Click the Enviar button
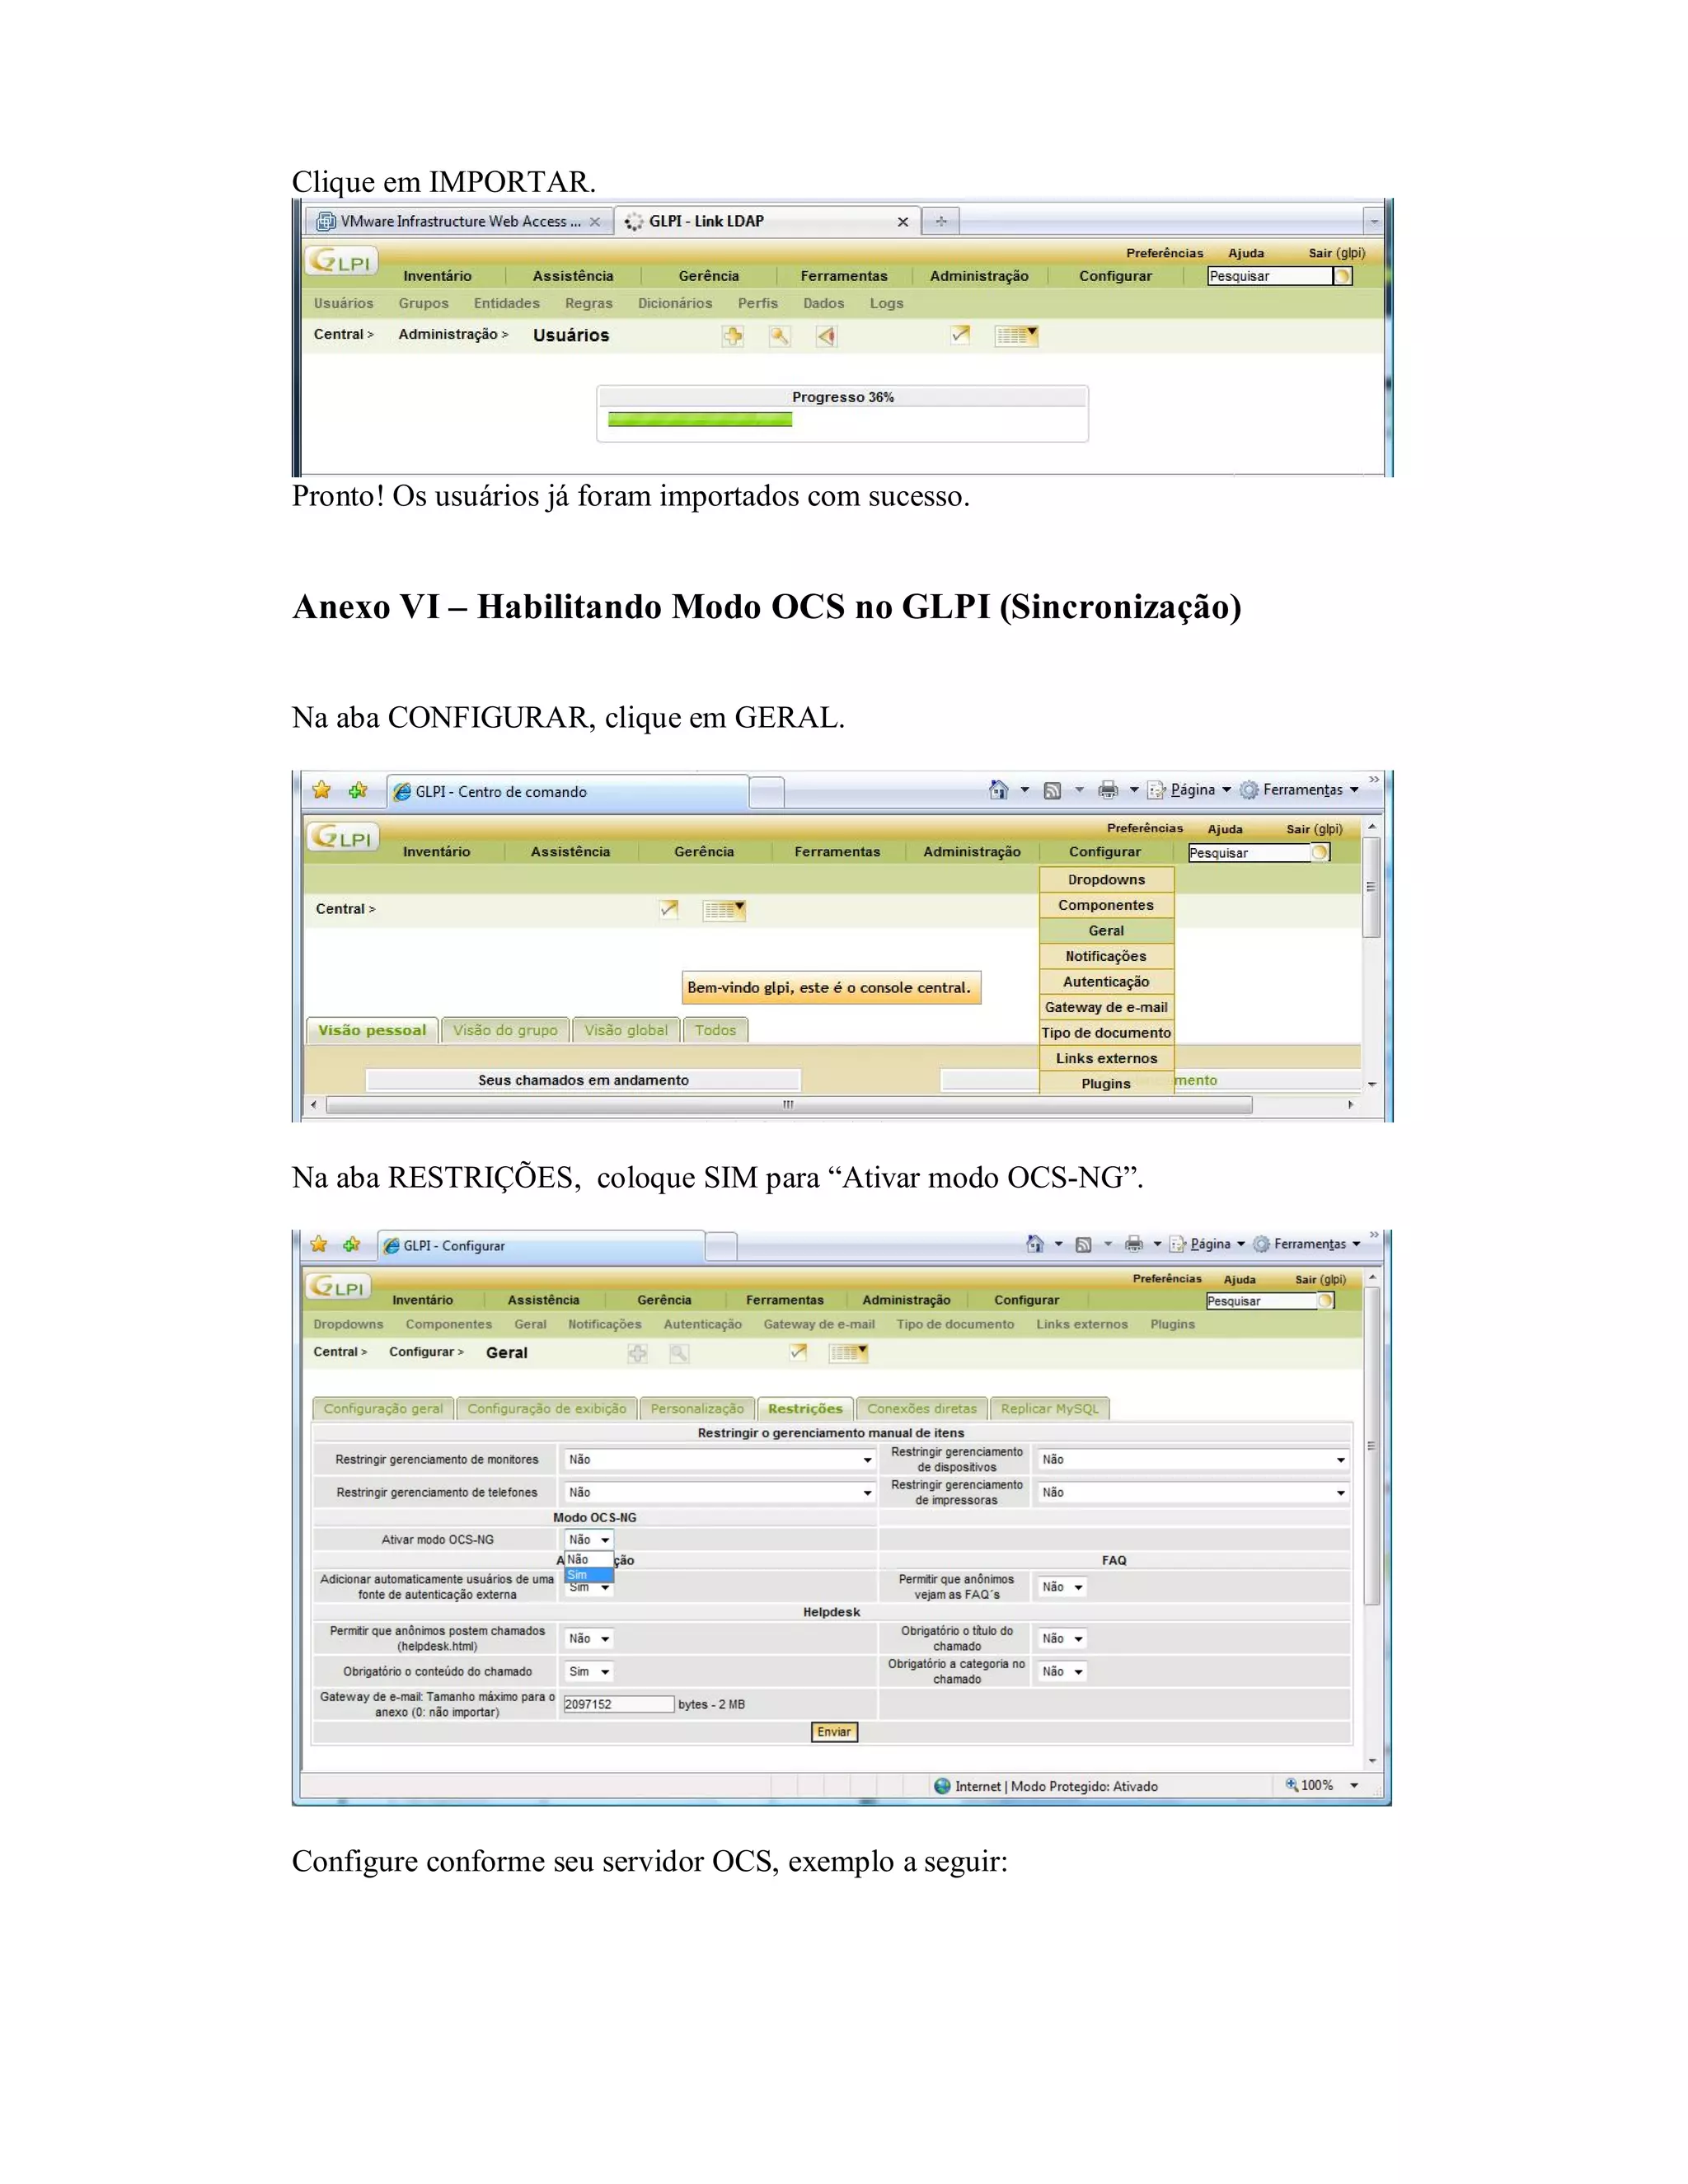This screenshot has width=1688, height=2184. pyautogui.click(x=834, y=1732)
